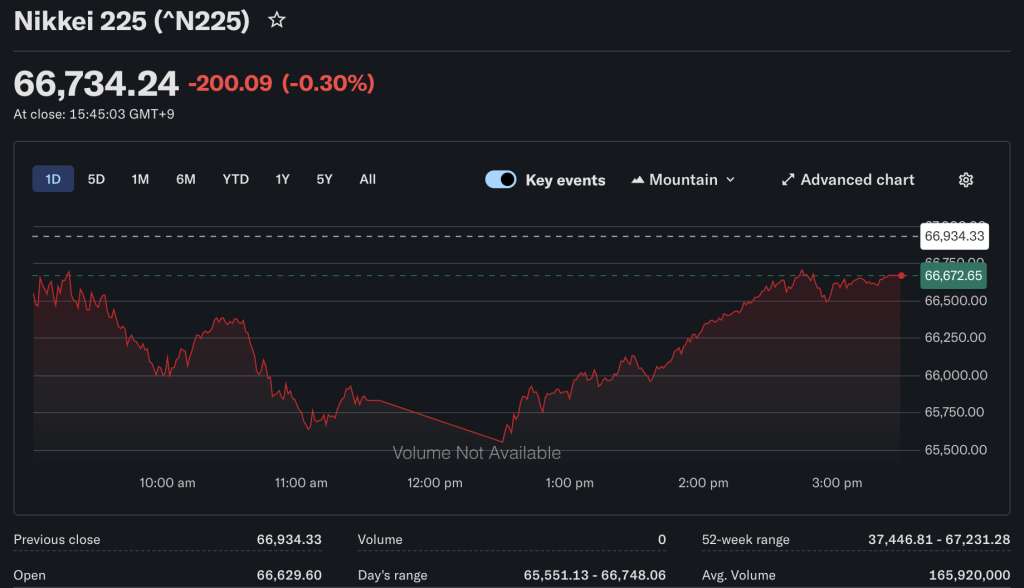Screen dimensions: 1024x588
Task: Click the 3:00 pm axis label
Action: (837, 483)
